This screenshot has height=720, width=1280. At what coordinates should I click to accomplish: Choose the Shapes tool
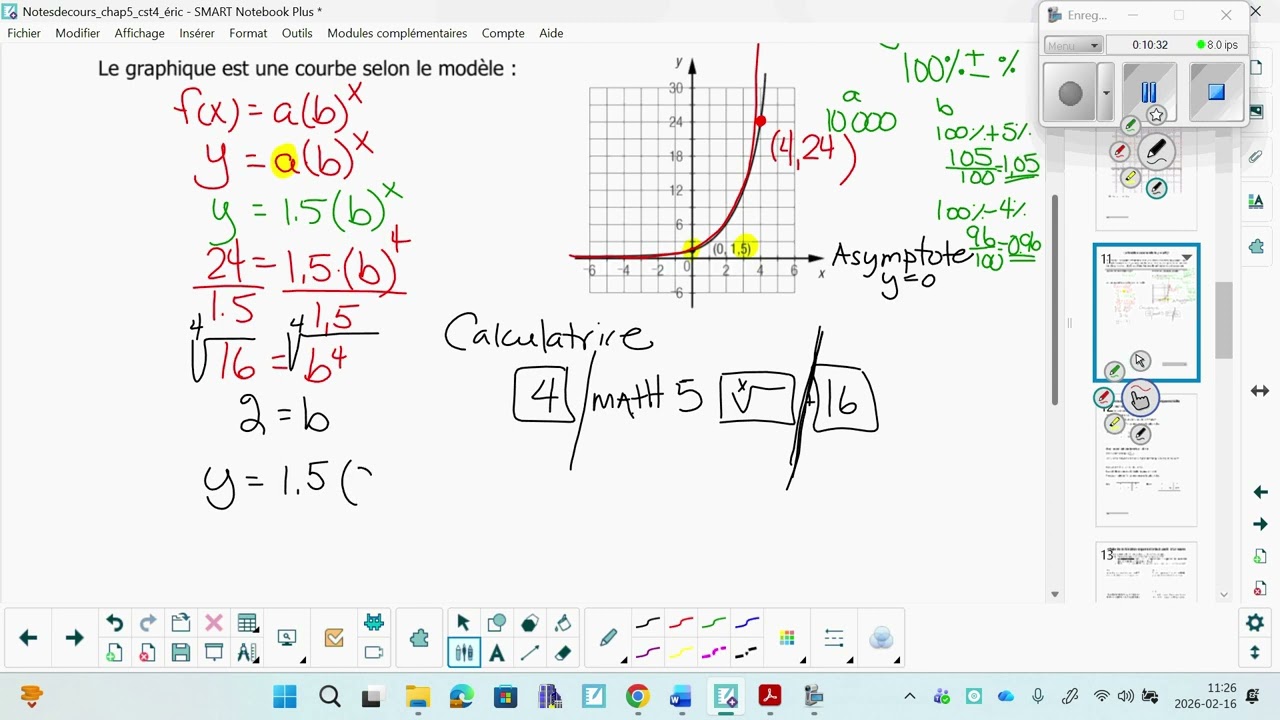pyautogui.click(x=496, y=623)
